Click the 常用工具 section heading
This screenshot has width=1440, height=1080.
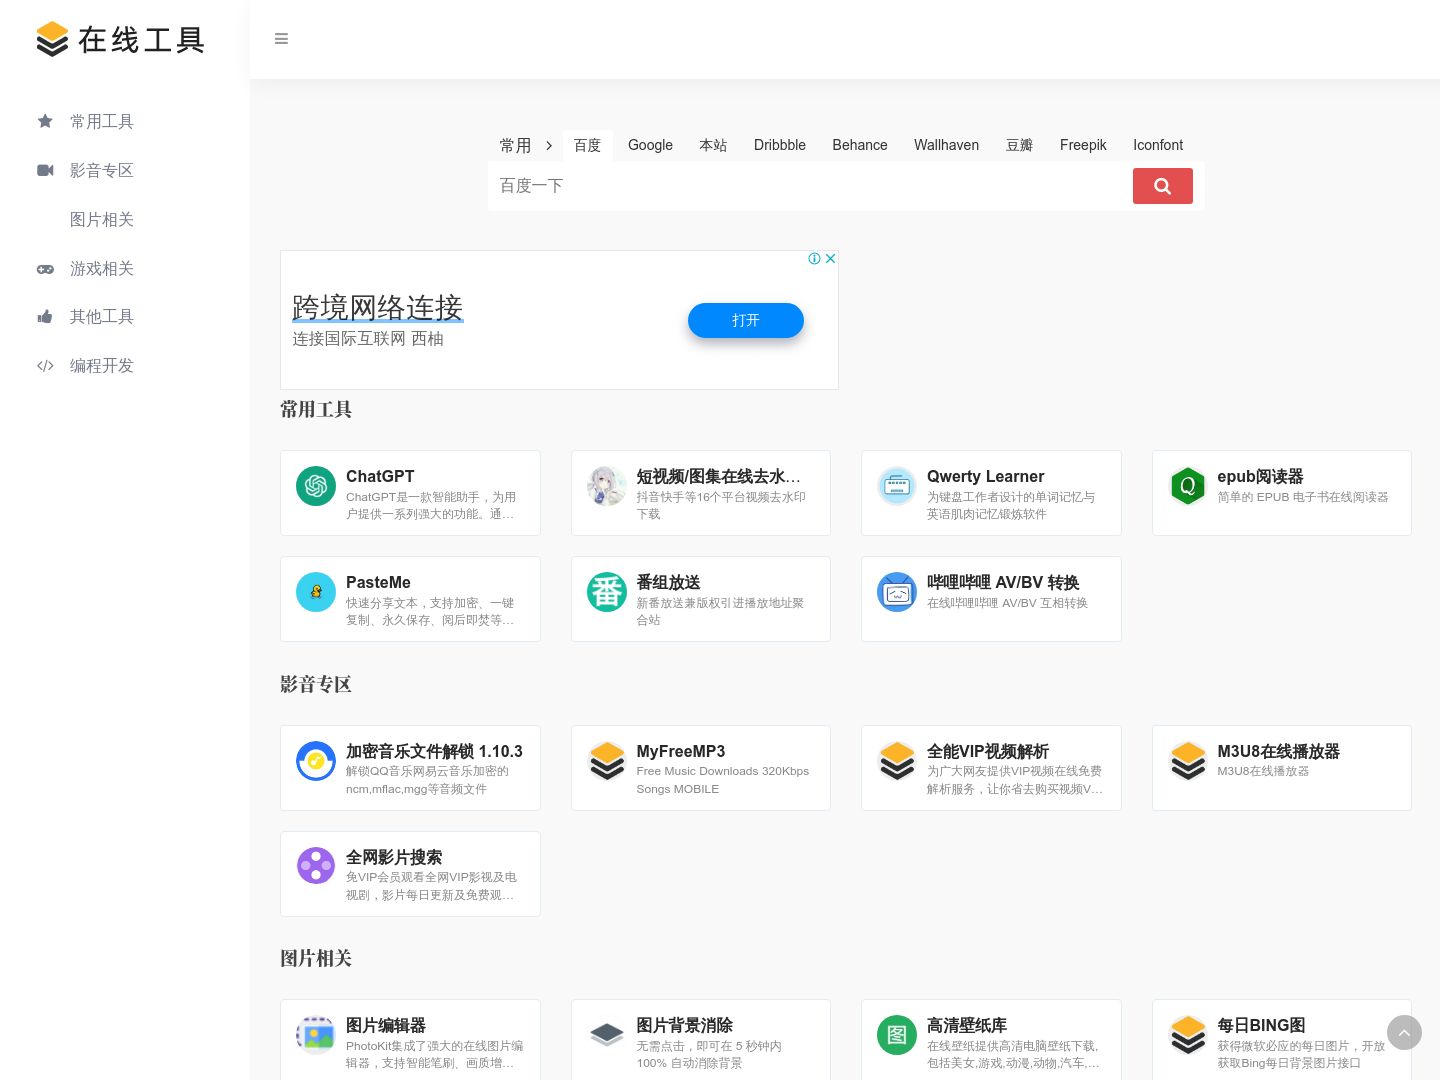point(316,409)
